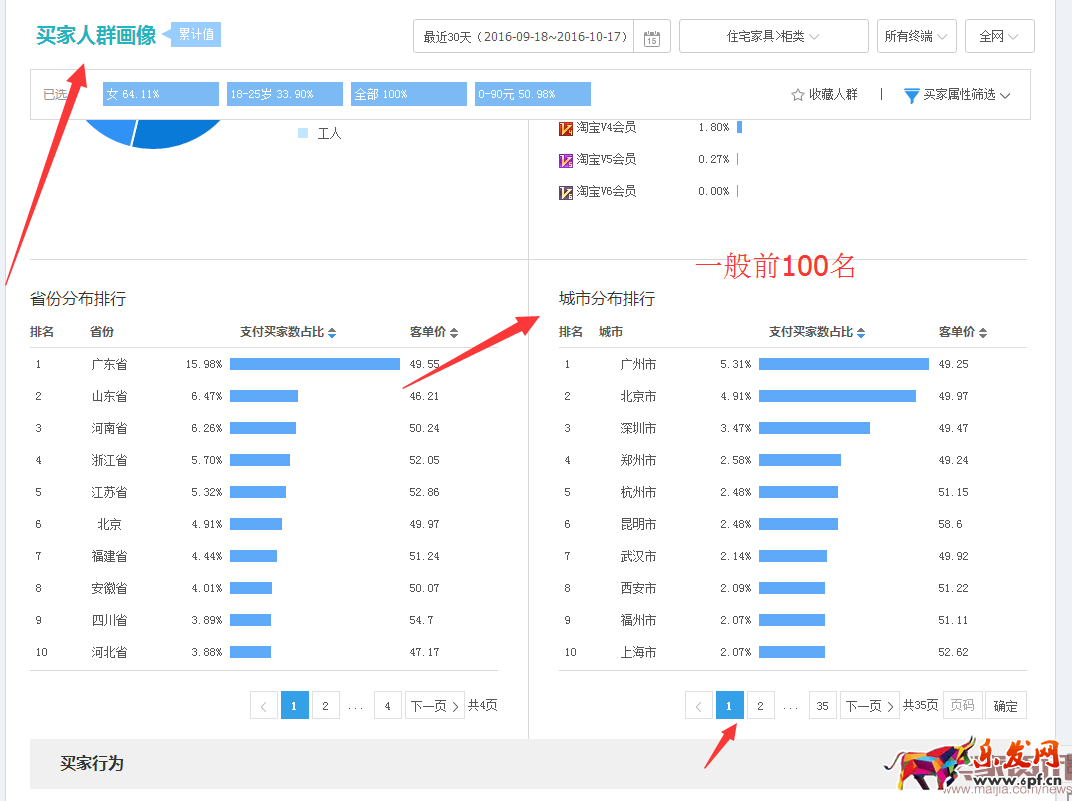1072x801 pixels.
Task: Remove the 0-90元 50.98% filter tag
Action: [532, 94]
